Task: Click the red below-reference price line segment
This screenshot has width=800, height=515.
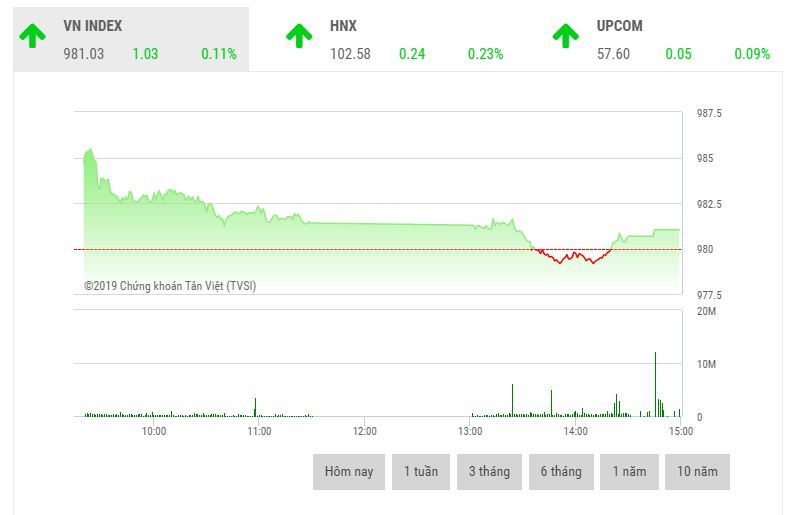Action: pos(570,257)
